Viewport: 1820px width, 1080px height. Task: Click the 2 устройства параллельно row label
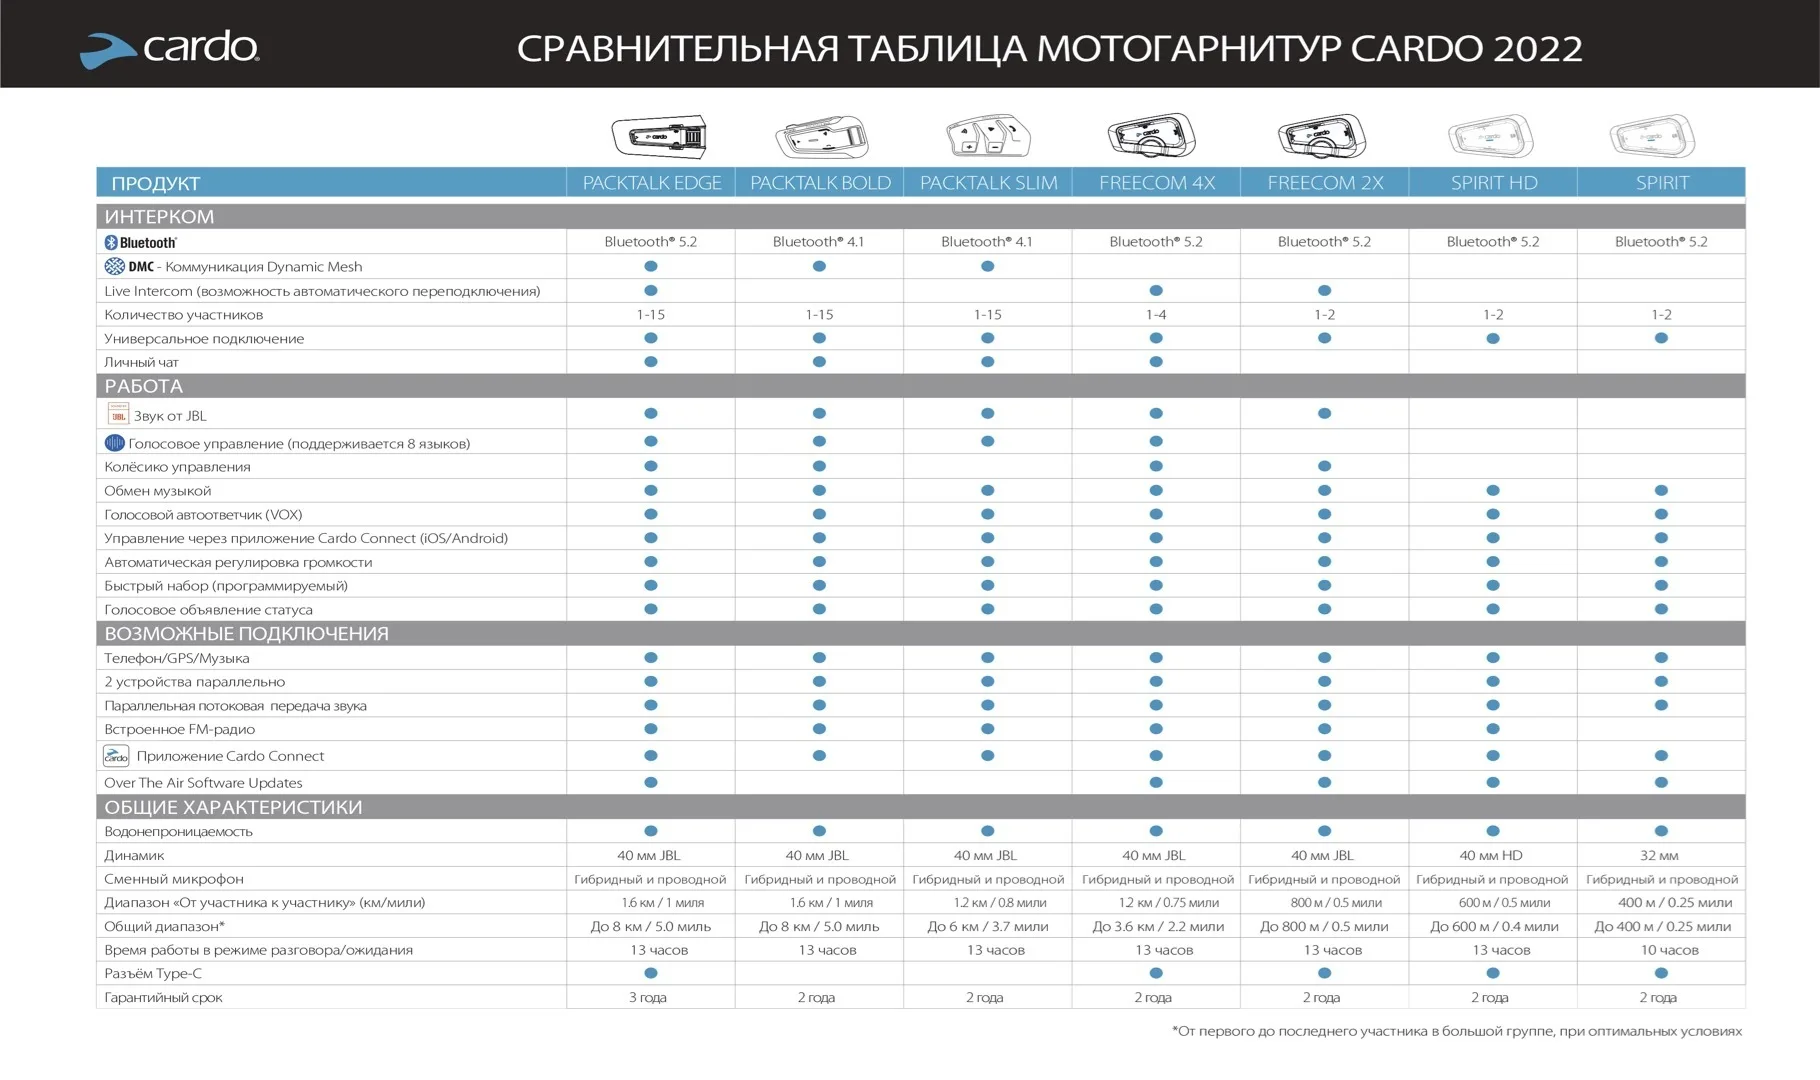[x=195, y=682]
